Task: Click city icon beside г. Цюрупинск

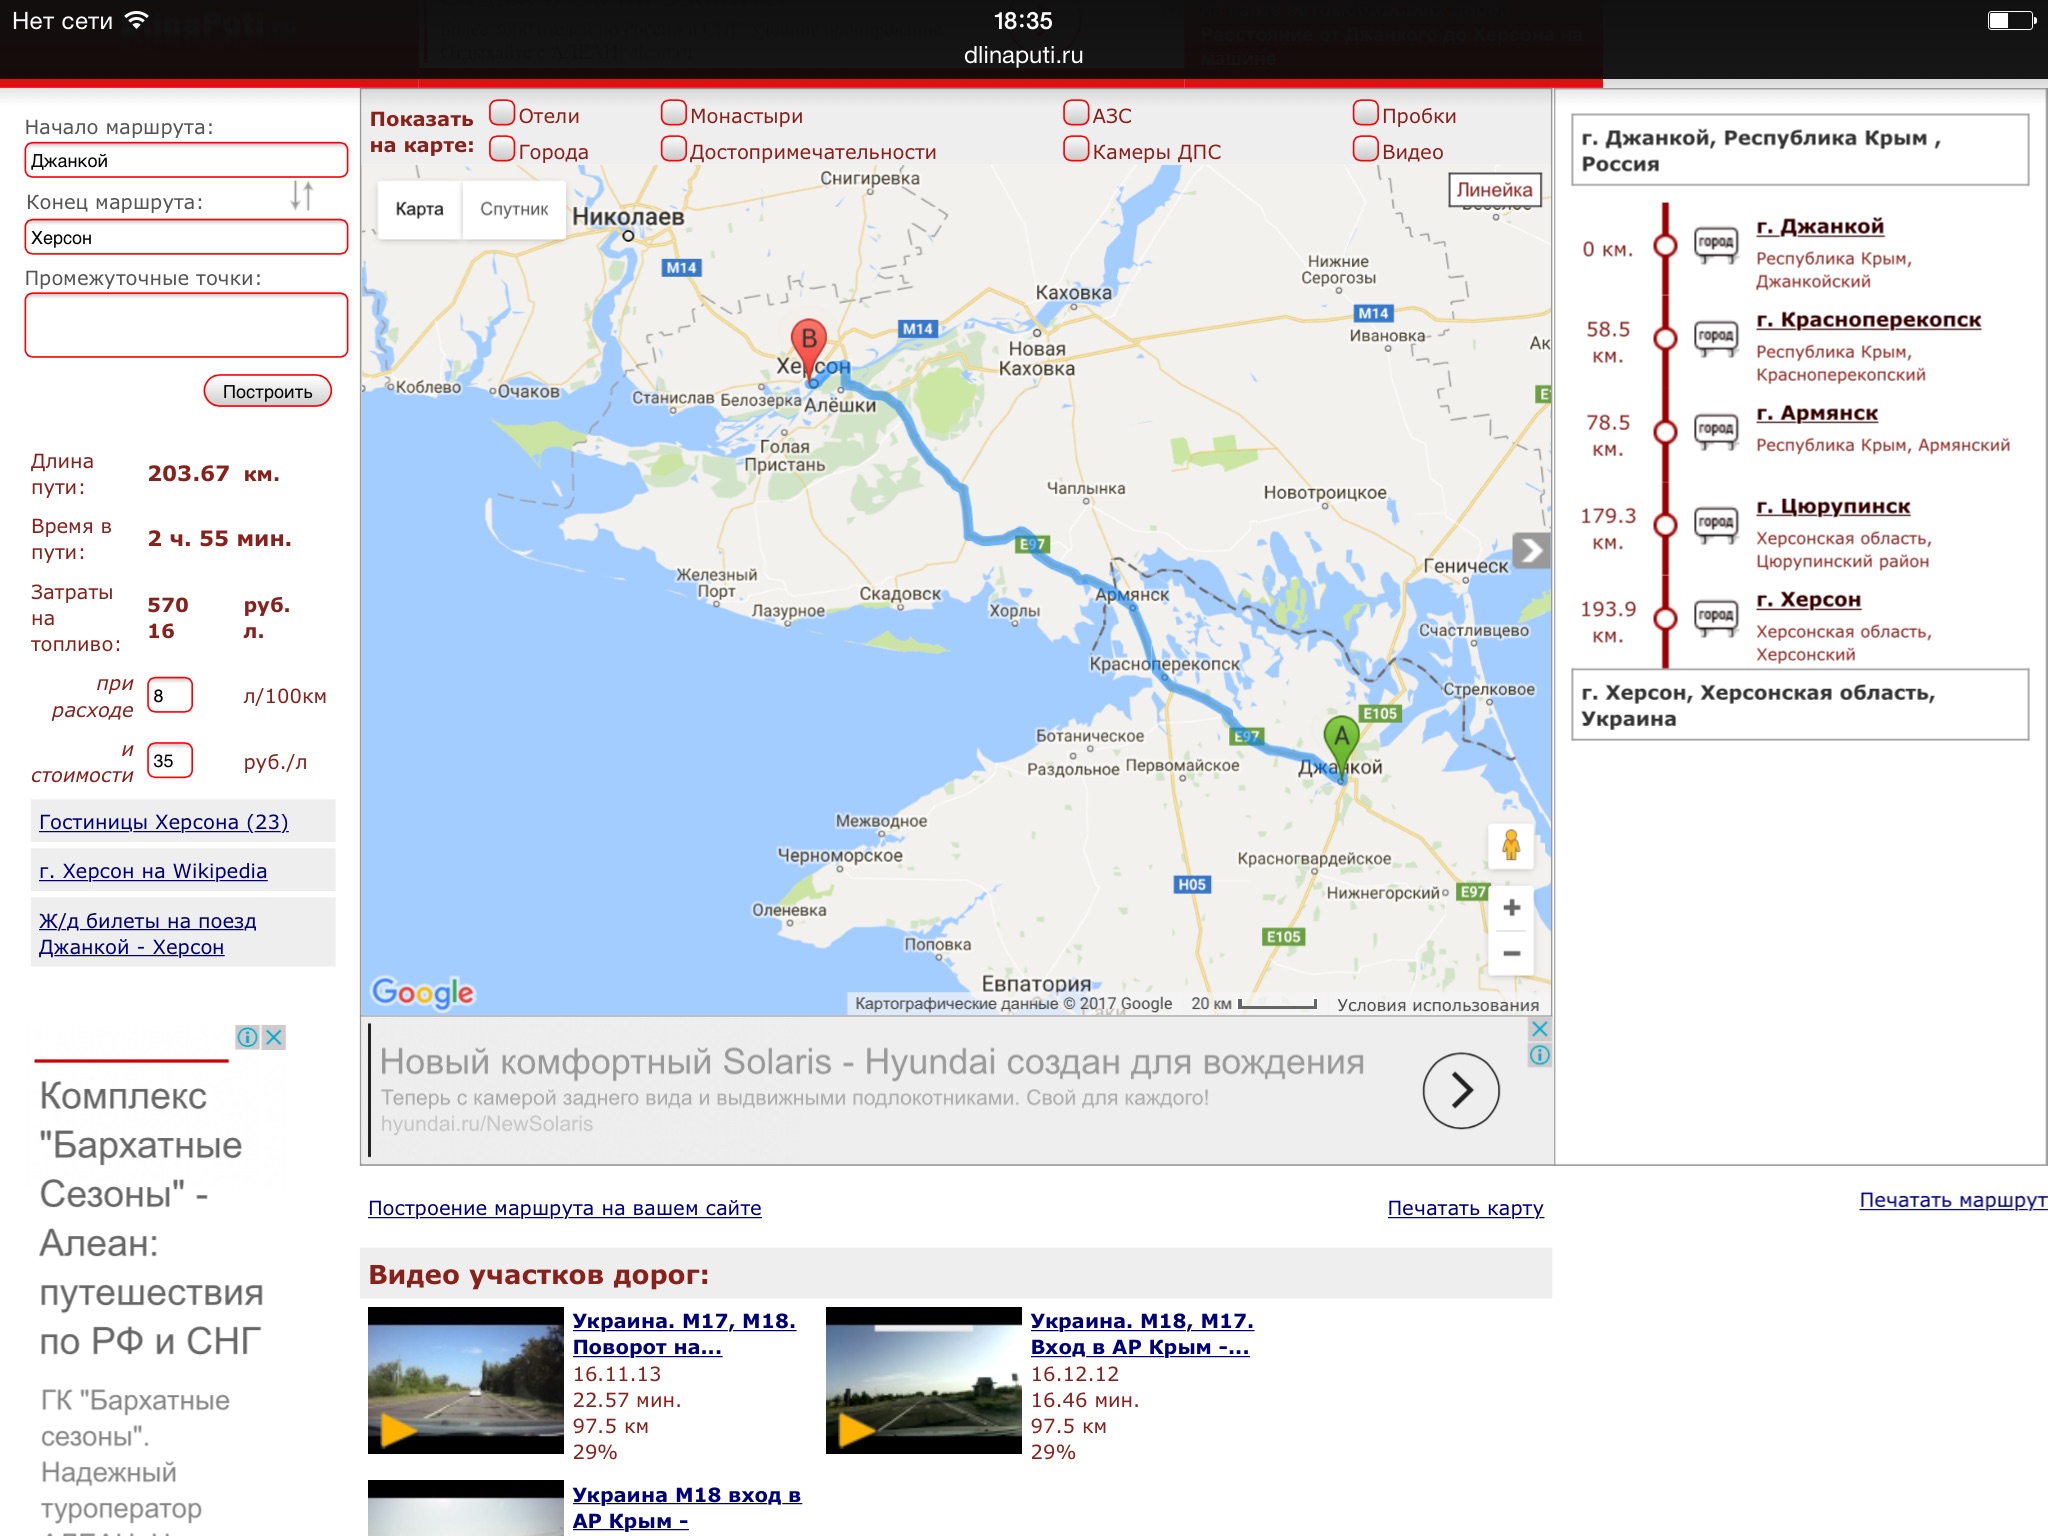Action: 1715,523
